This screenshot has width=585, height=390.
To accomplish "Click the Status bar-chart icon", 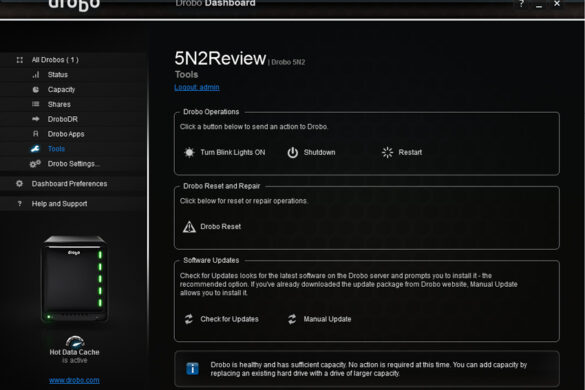I will coord(36,75).
